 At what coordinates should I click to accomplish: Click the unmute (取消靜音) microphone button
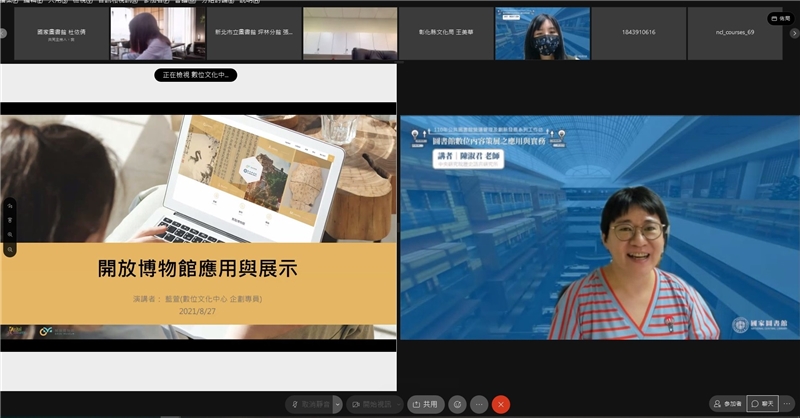click(309, 404)
